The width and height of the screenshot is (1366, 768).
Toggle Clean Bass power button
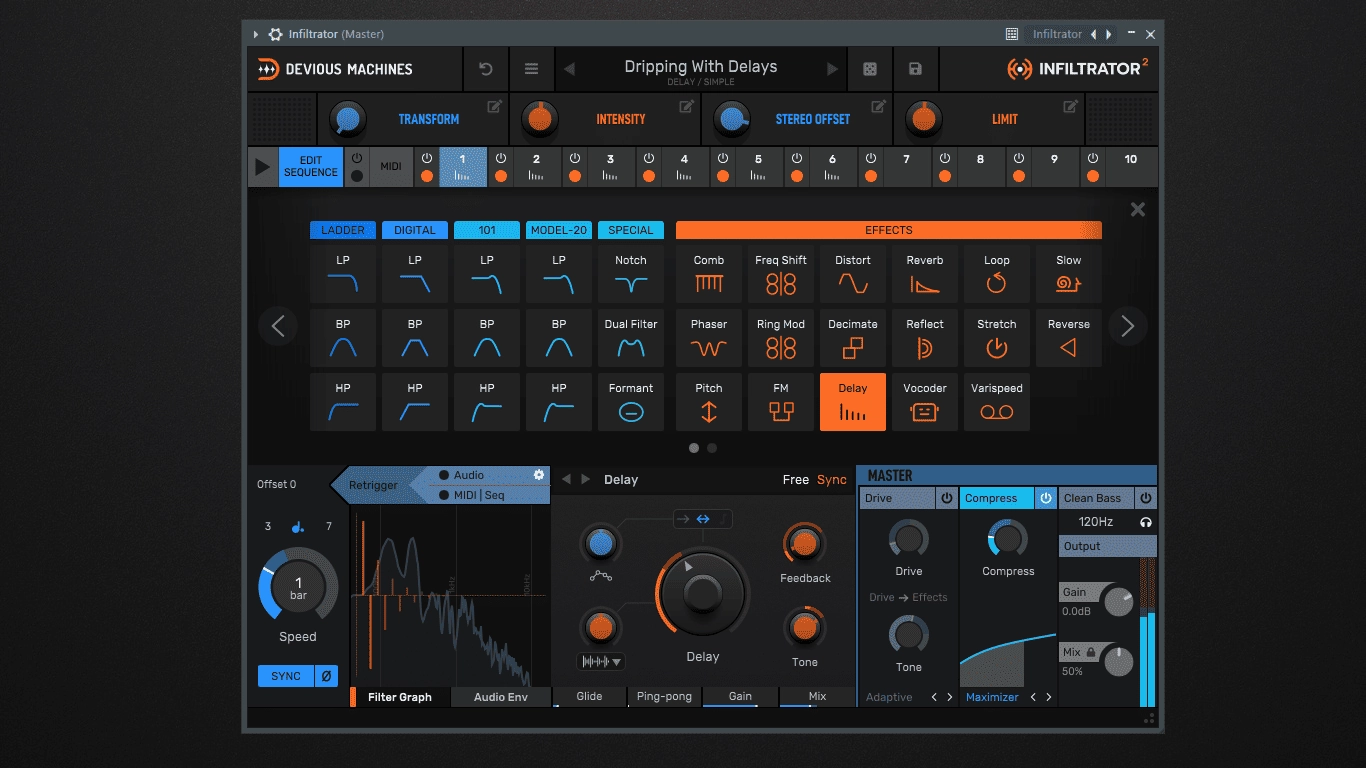(x=1146, y=498)
